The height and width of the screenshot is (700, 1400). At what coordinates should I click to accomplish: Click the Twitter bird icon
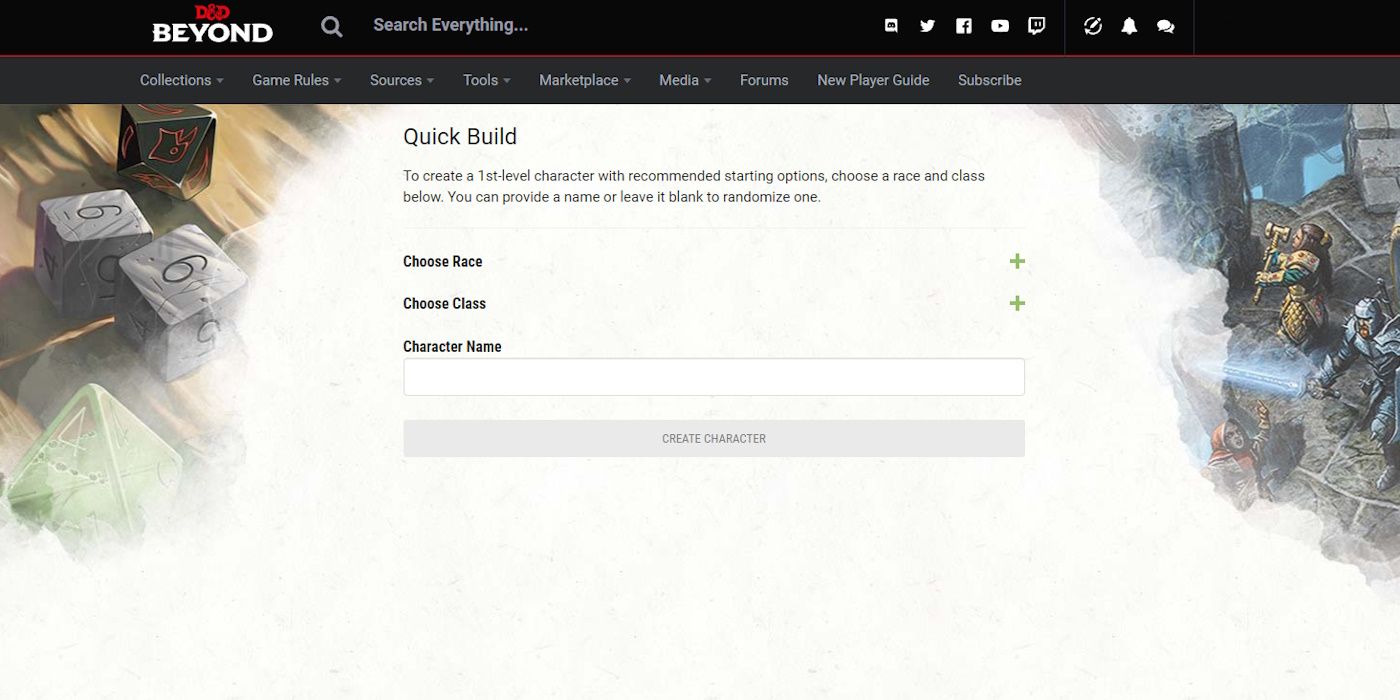[x=927, y=25]
